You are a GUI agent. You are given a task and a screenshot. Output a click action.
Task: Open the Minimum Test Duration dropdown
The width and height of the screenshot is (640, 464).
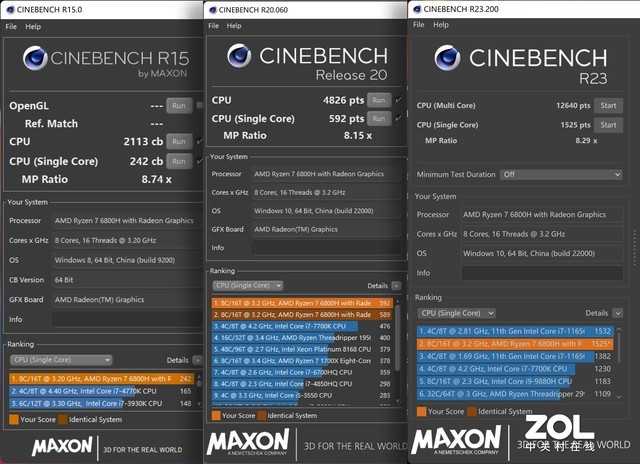click(561, 174)
